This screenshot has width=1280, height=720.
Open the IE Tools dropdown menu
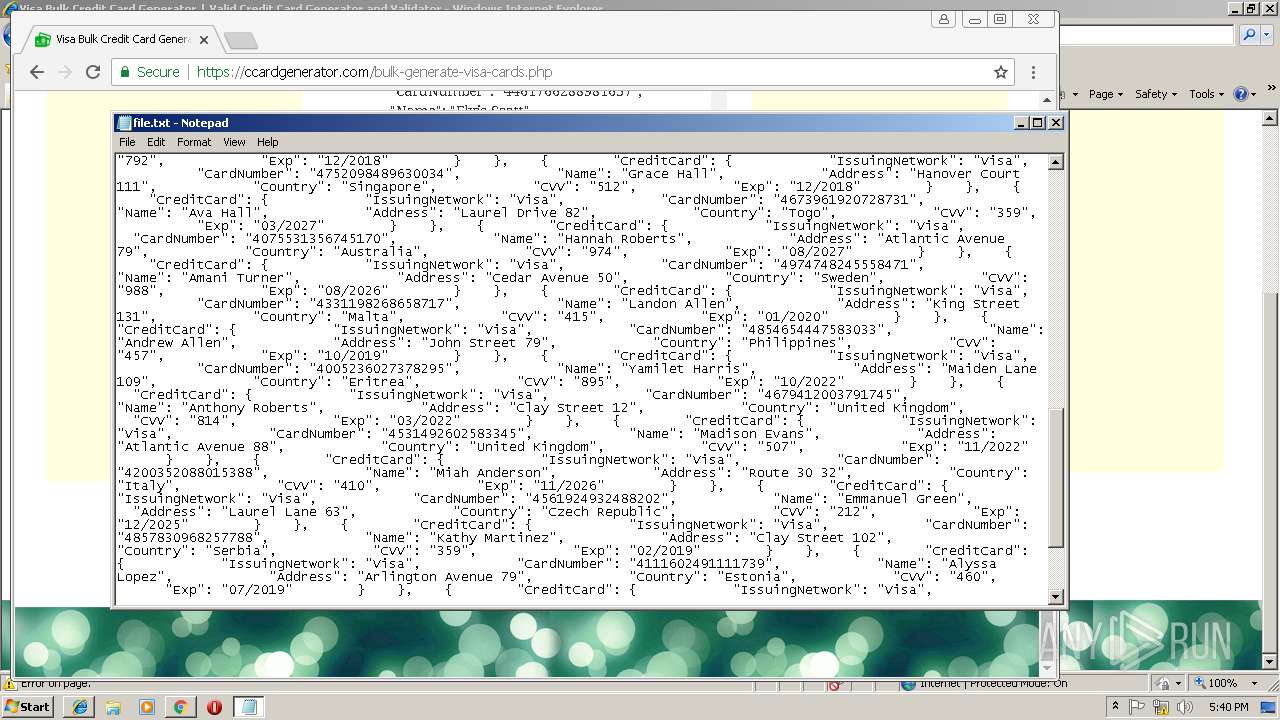1206,94
